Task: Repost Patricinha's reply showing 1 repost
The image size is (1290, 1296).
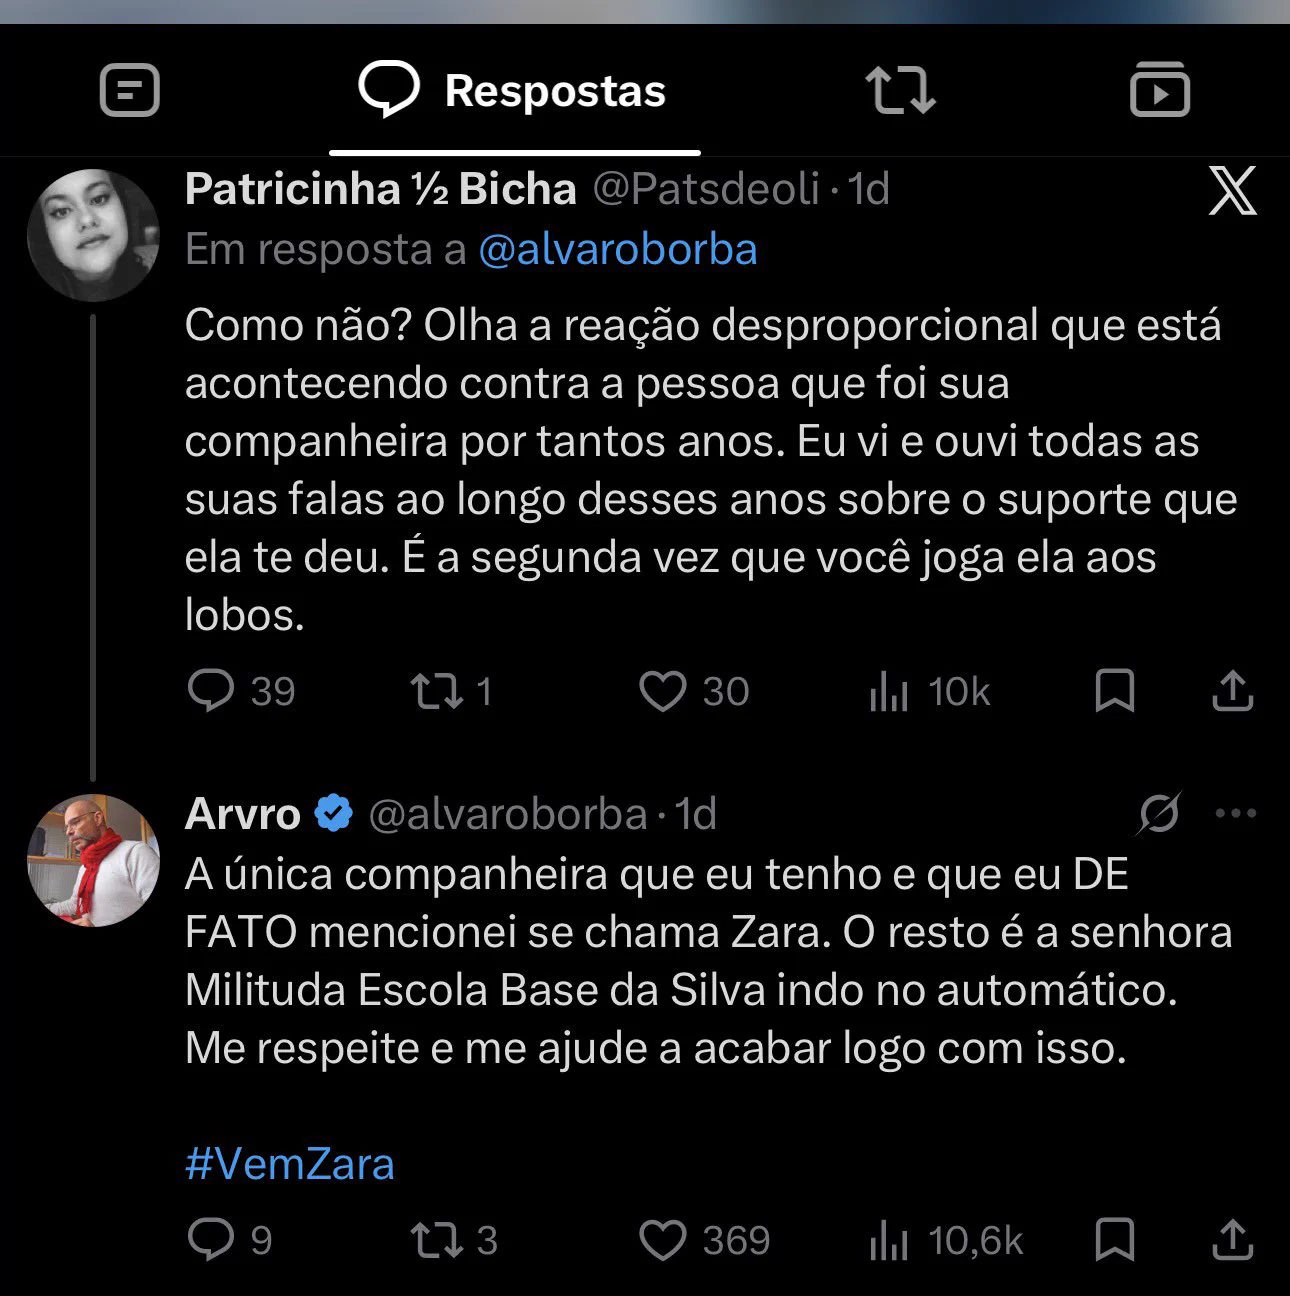Action: (x=452, y=691)
